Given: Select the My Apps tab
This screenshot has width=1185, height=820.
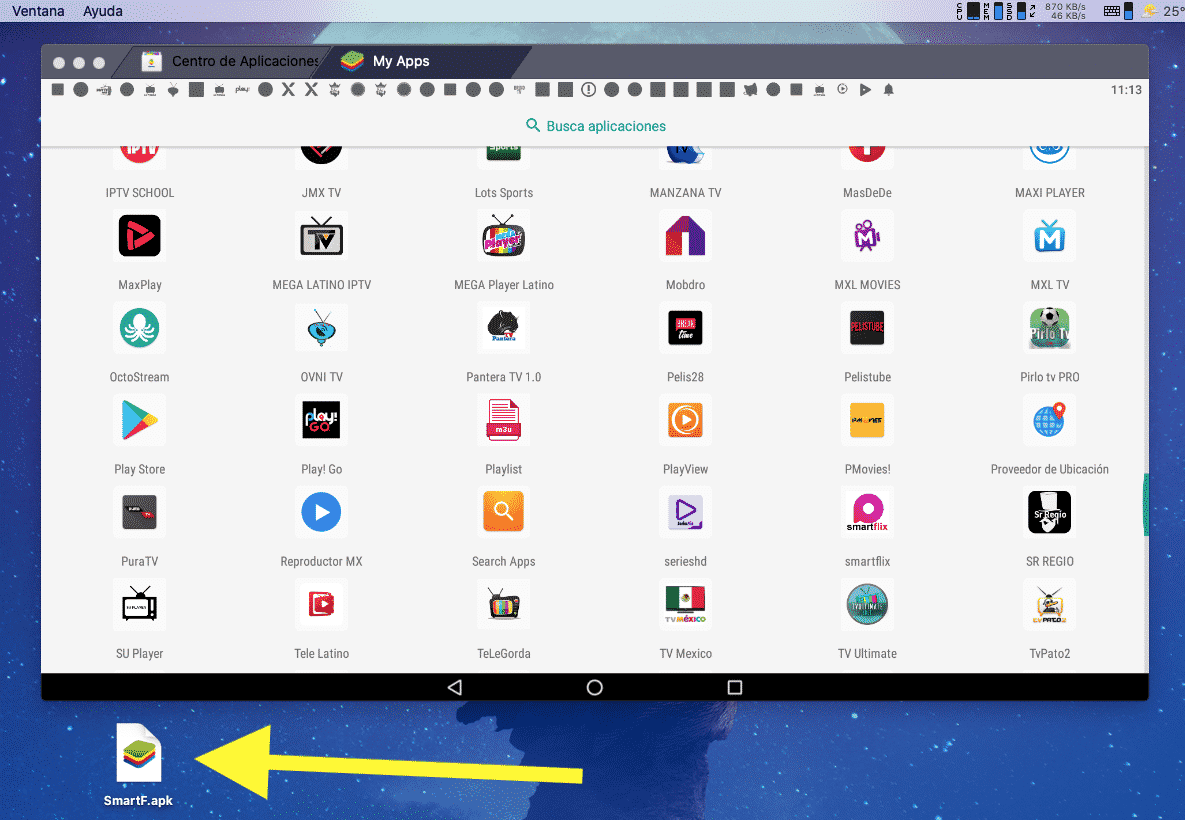Looking at the screenshot, I should click(x=400, y=61).
